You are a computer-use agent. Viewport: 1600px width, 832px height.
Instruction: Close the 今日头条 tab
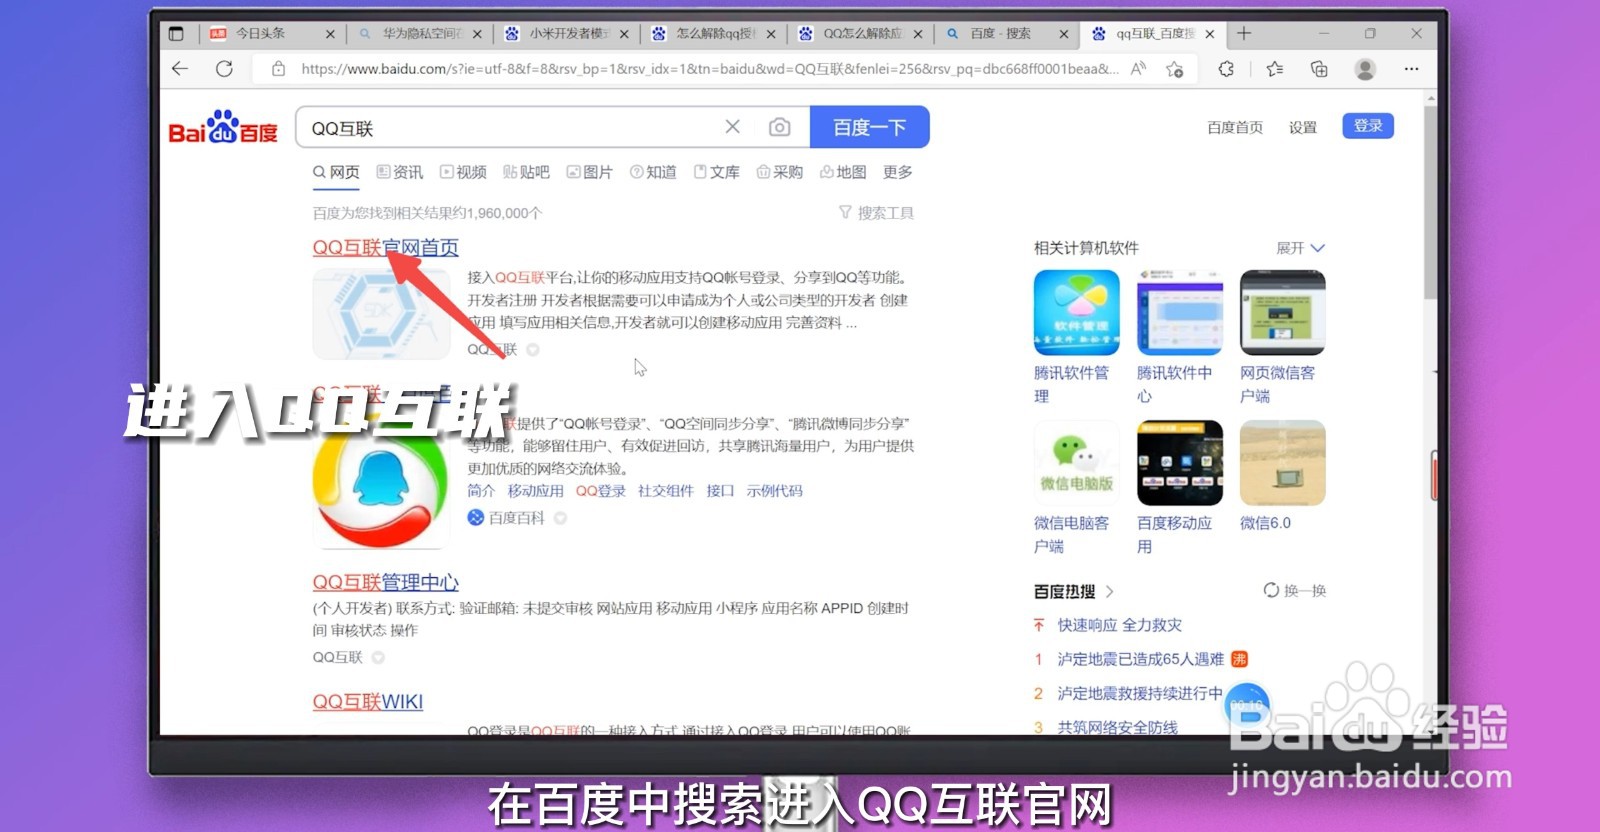pos(330,34)
